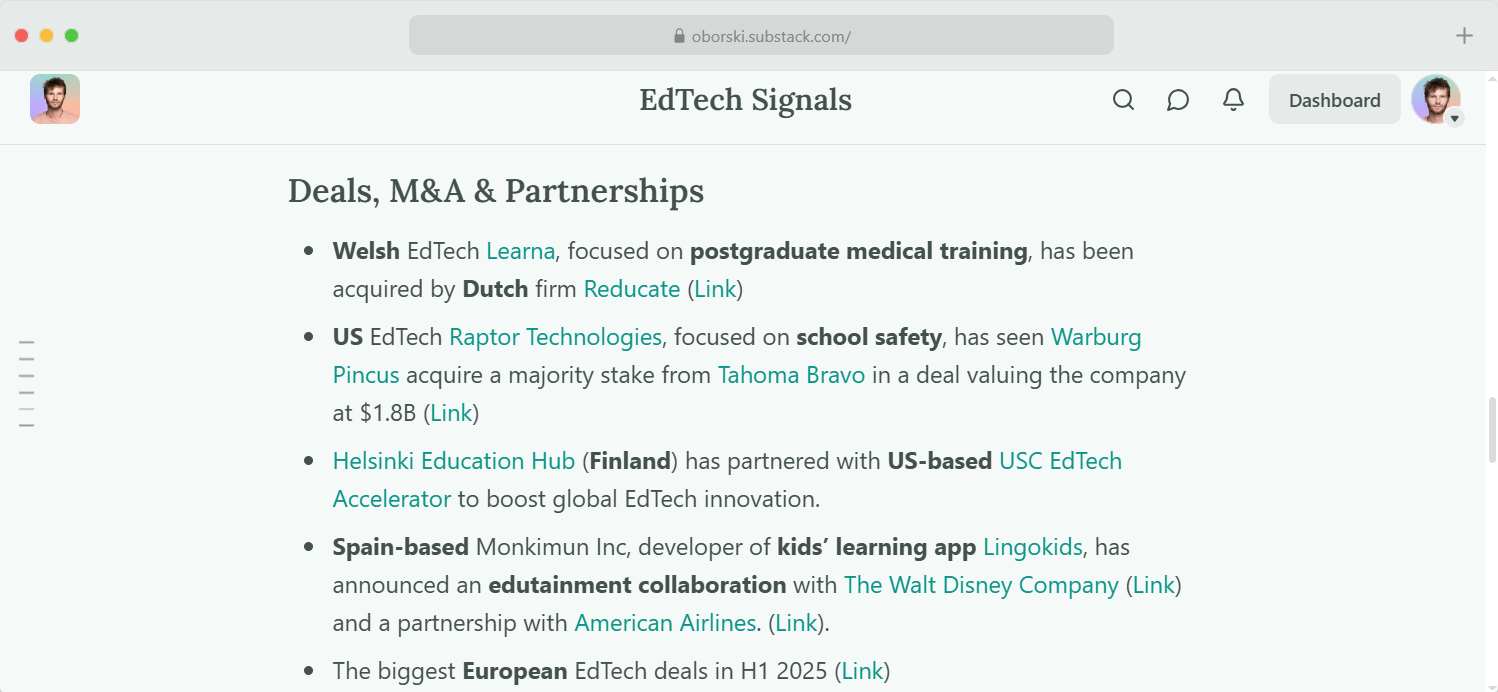Click the publication logo in header
Image resolution: width=1498 pixels, height=692 pixels.
(55, 99)
